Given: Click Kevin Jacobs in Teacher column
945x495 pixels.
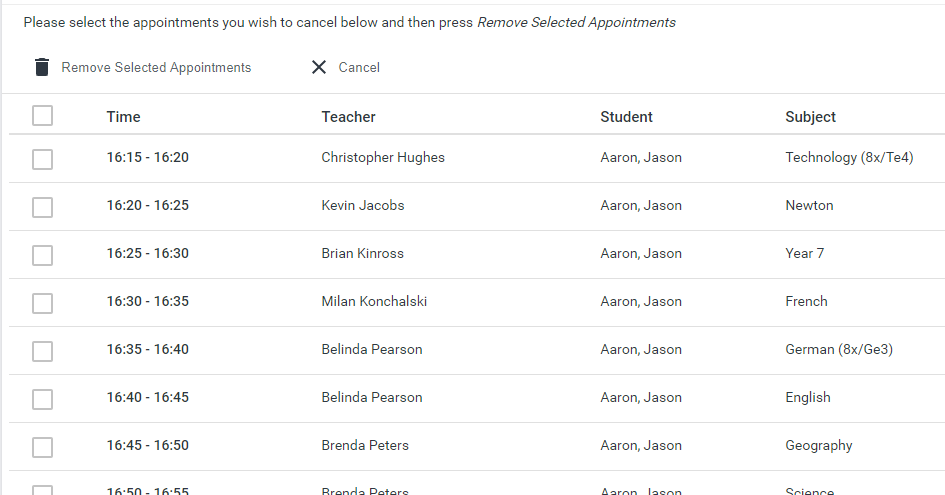Looking at the screenshot, I should 363,205.
